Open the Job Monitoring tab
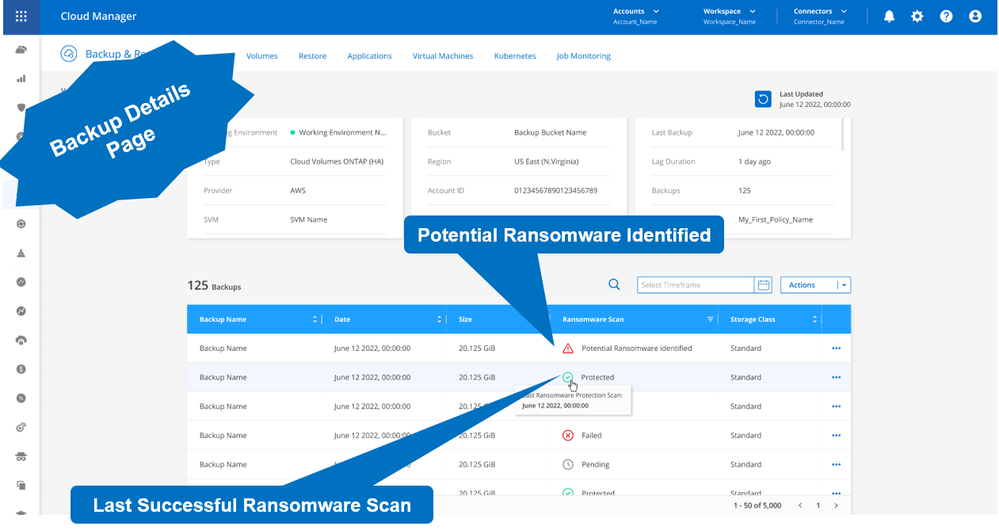 (x=583, y=56)
